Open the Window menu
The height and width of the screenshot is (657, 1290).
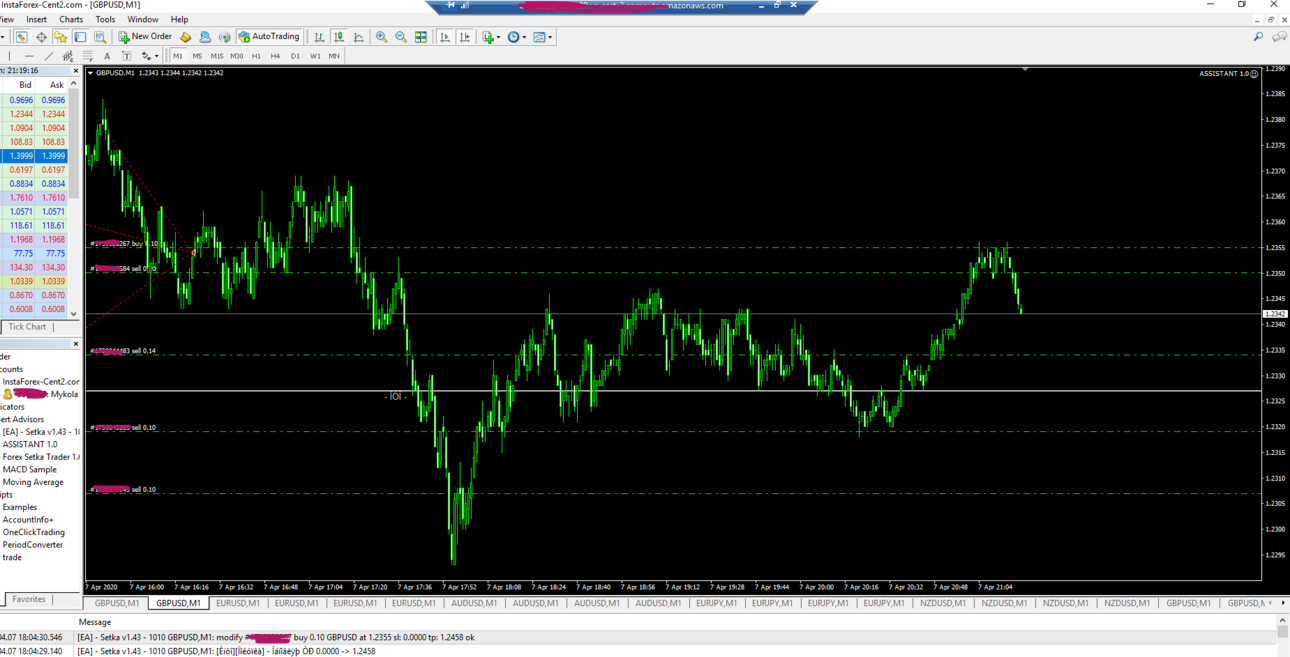(x=143, y=19)
